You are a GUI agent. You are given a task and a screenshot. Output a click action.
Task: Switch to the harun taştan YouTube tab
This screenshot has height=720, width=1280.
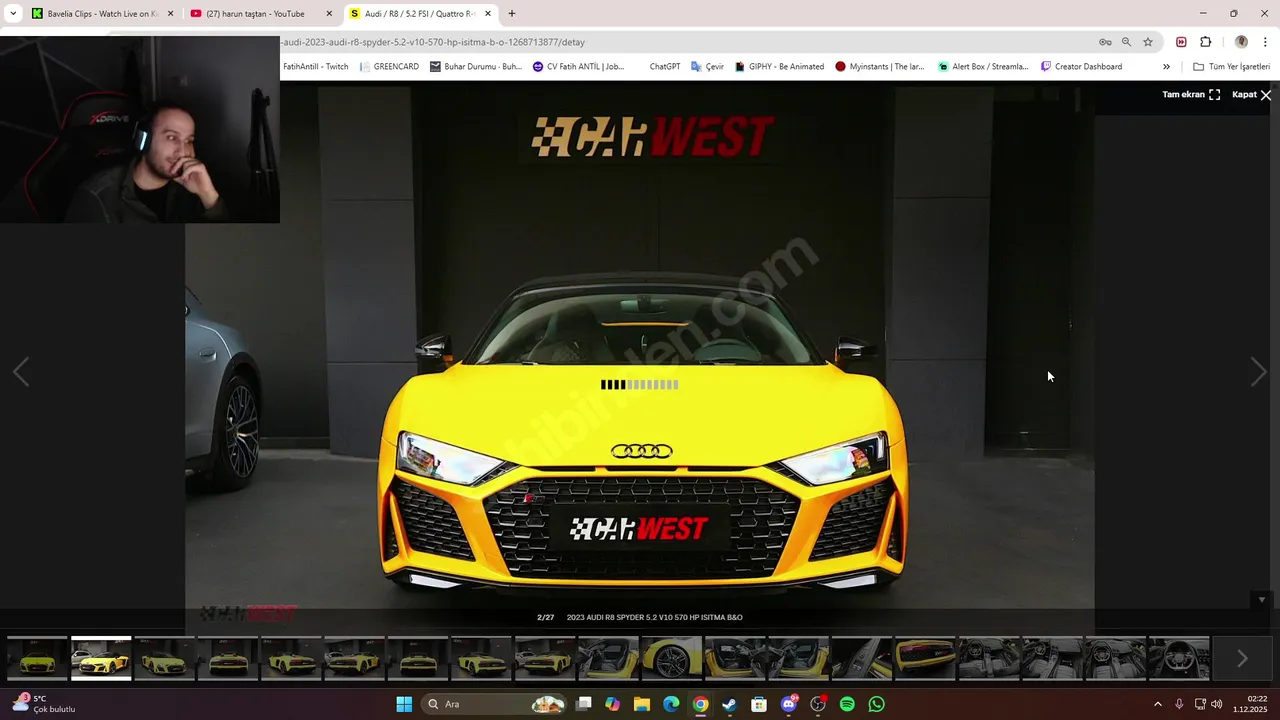[255, 14]
